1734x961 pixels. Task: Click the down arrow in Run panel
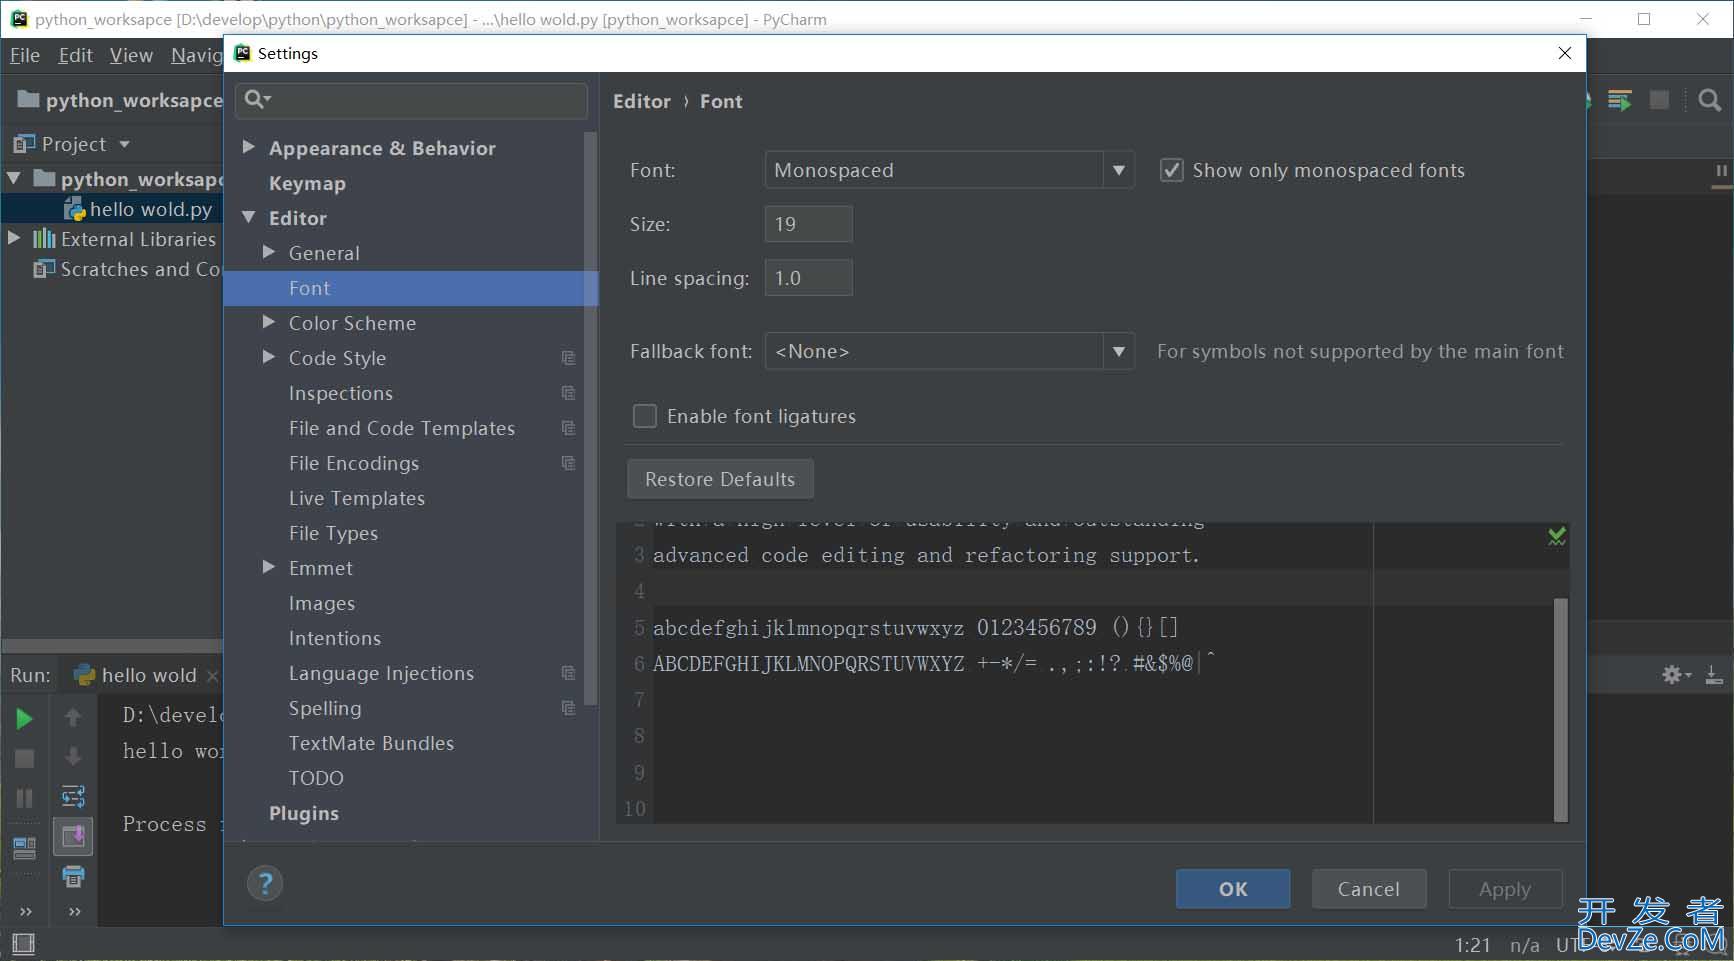click(x=73, y=756)
